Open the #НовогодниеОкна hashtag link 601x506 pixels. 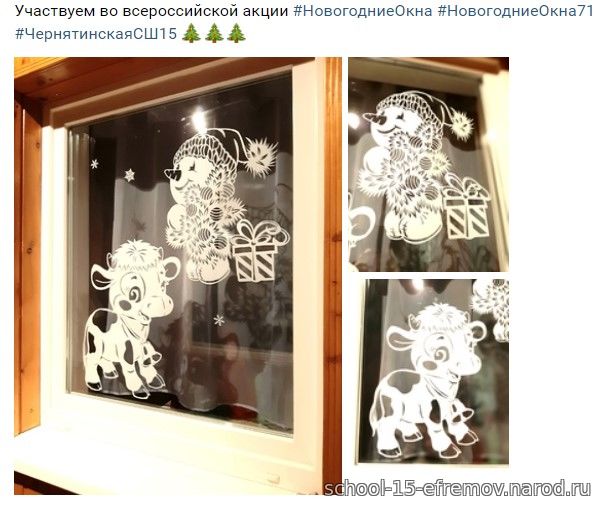[363, 12]
